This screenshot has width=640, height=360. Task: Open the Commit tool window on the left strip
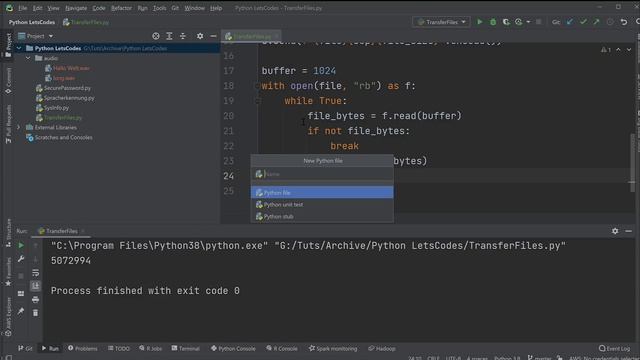(x=9, y=81)
